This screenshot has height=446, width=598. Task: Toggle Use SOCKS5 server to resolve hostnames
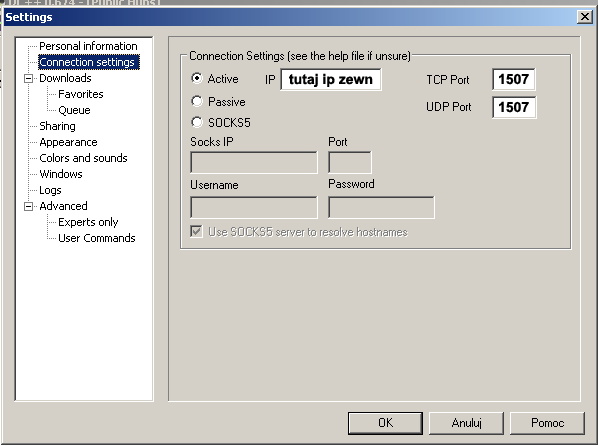pos(196,231)
